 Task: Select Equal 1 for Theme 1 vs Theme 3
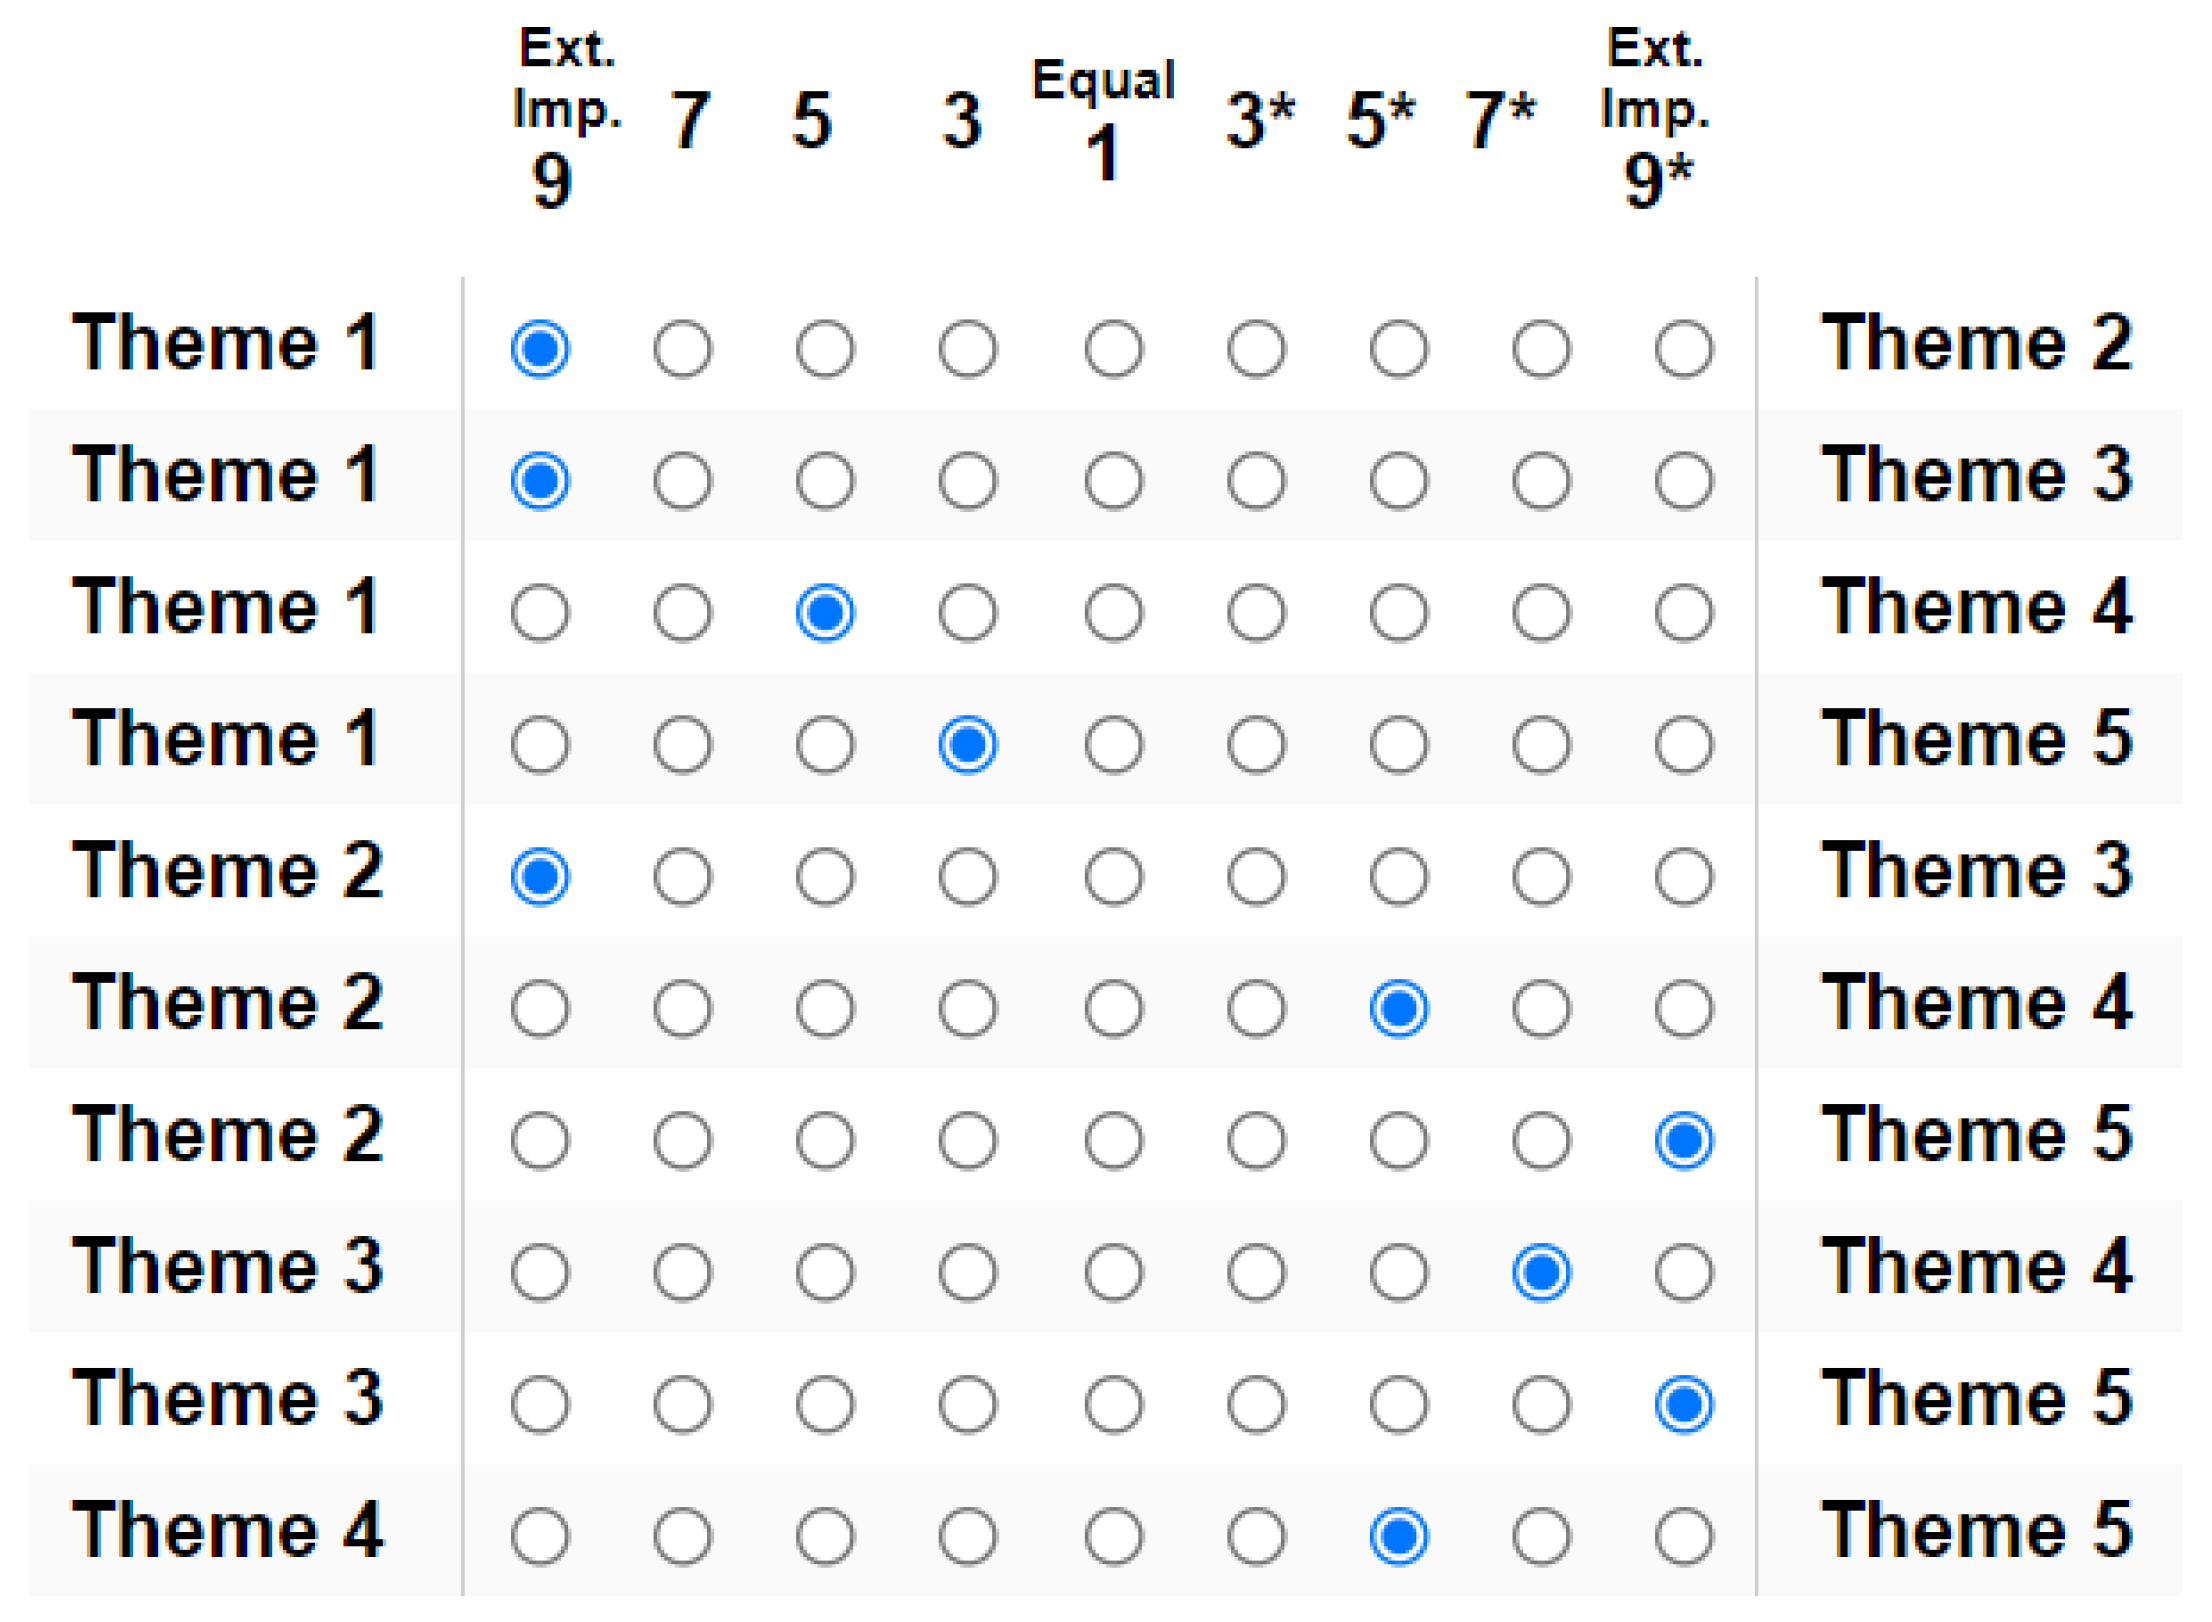tap(1113, 481)
